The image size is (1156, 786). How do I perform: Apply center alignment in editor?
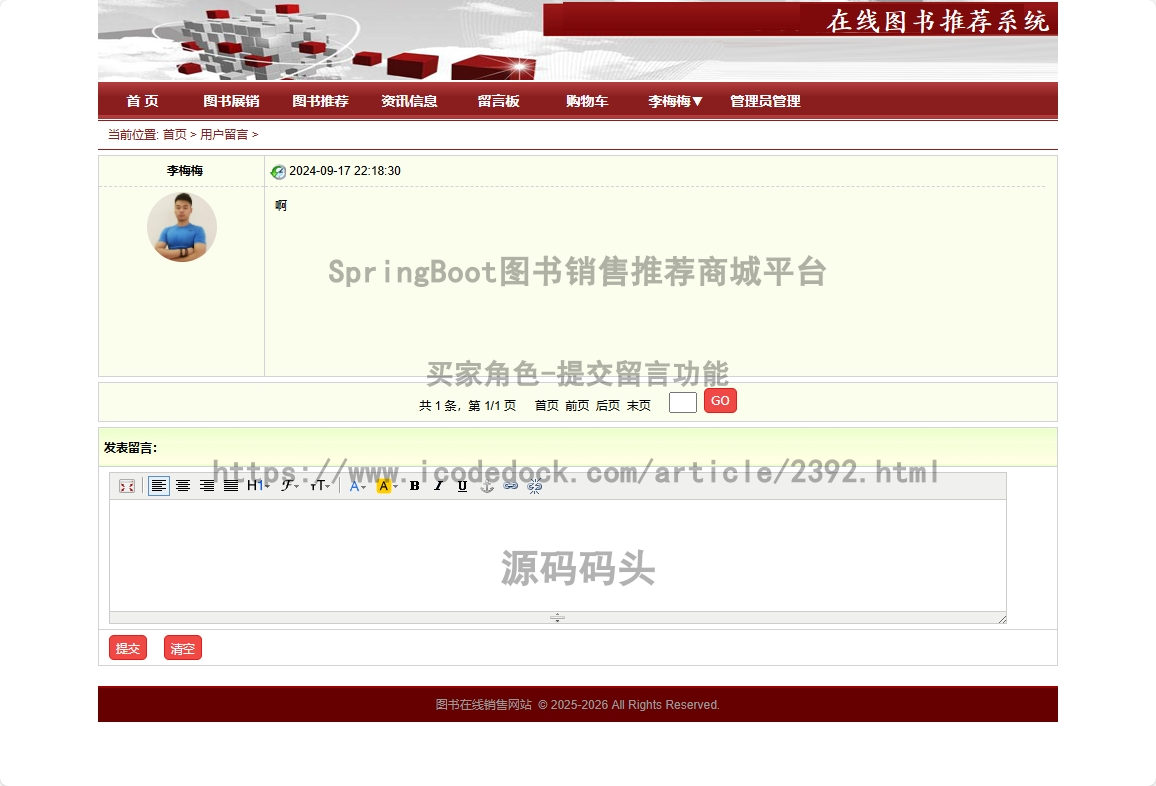pos(183,486)
